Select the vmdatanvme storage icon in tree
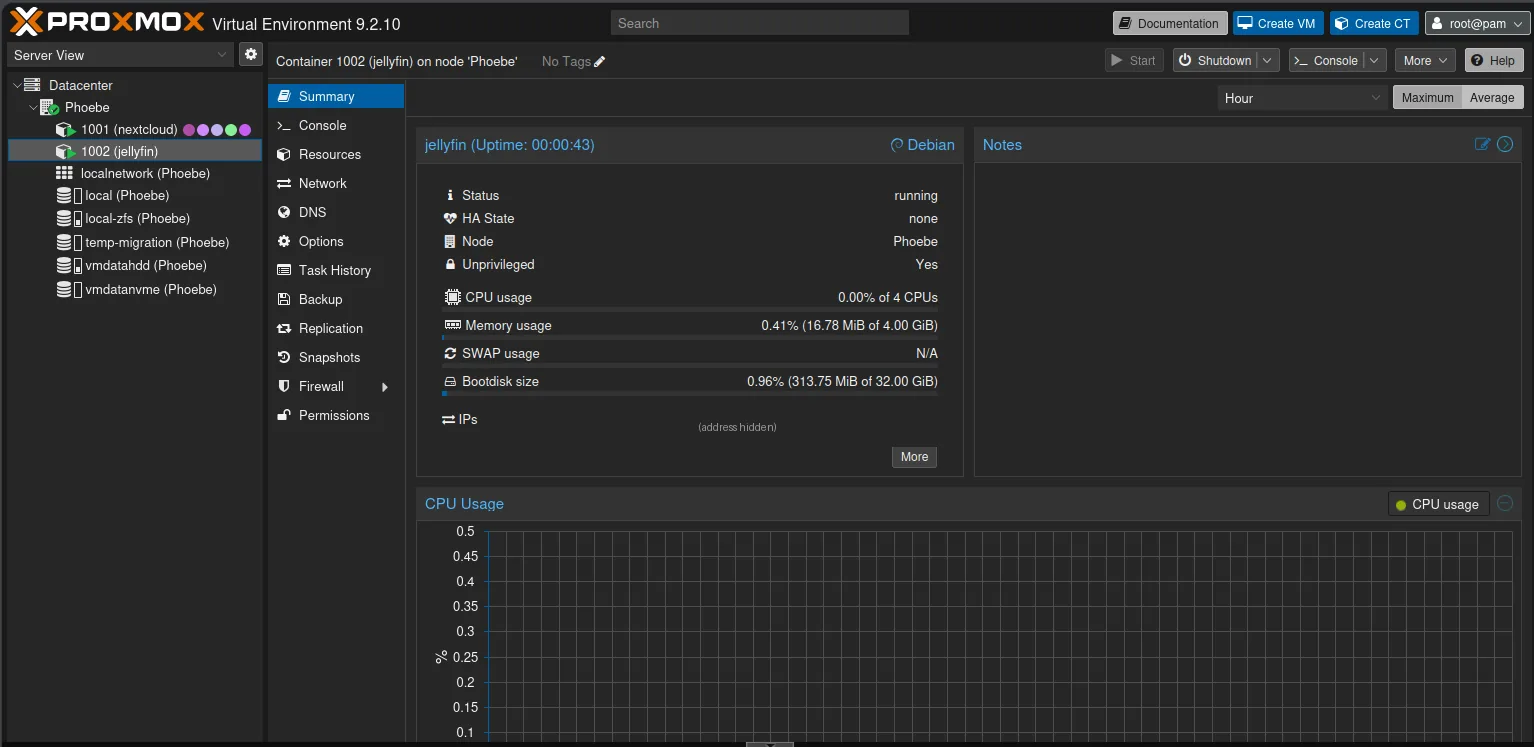This screenshot has width=1534, height=747. point(68,290)
